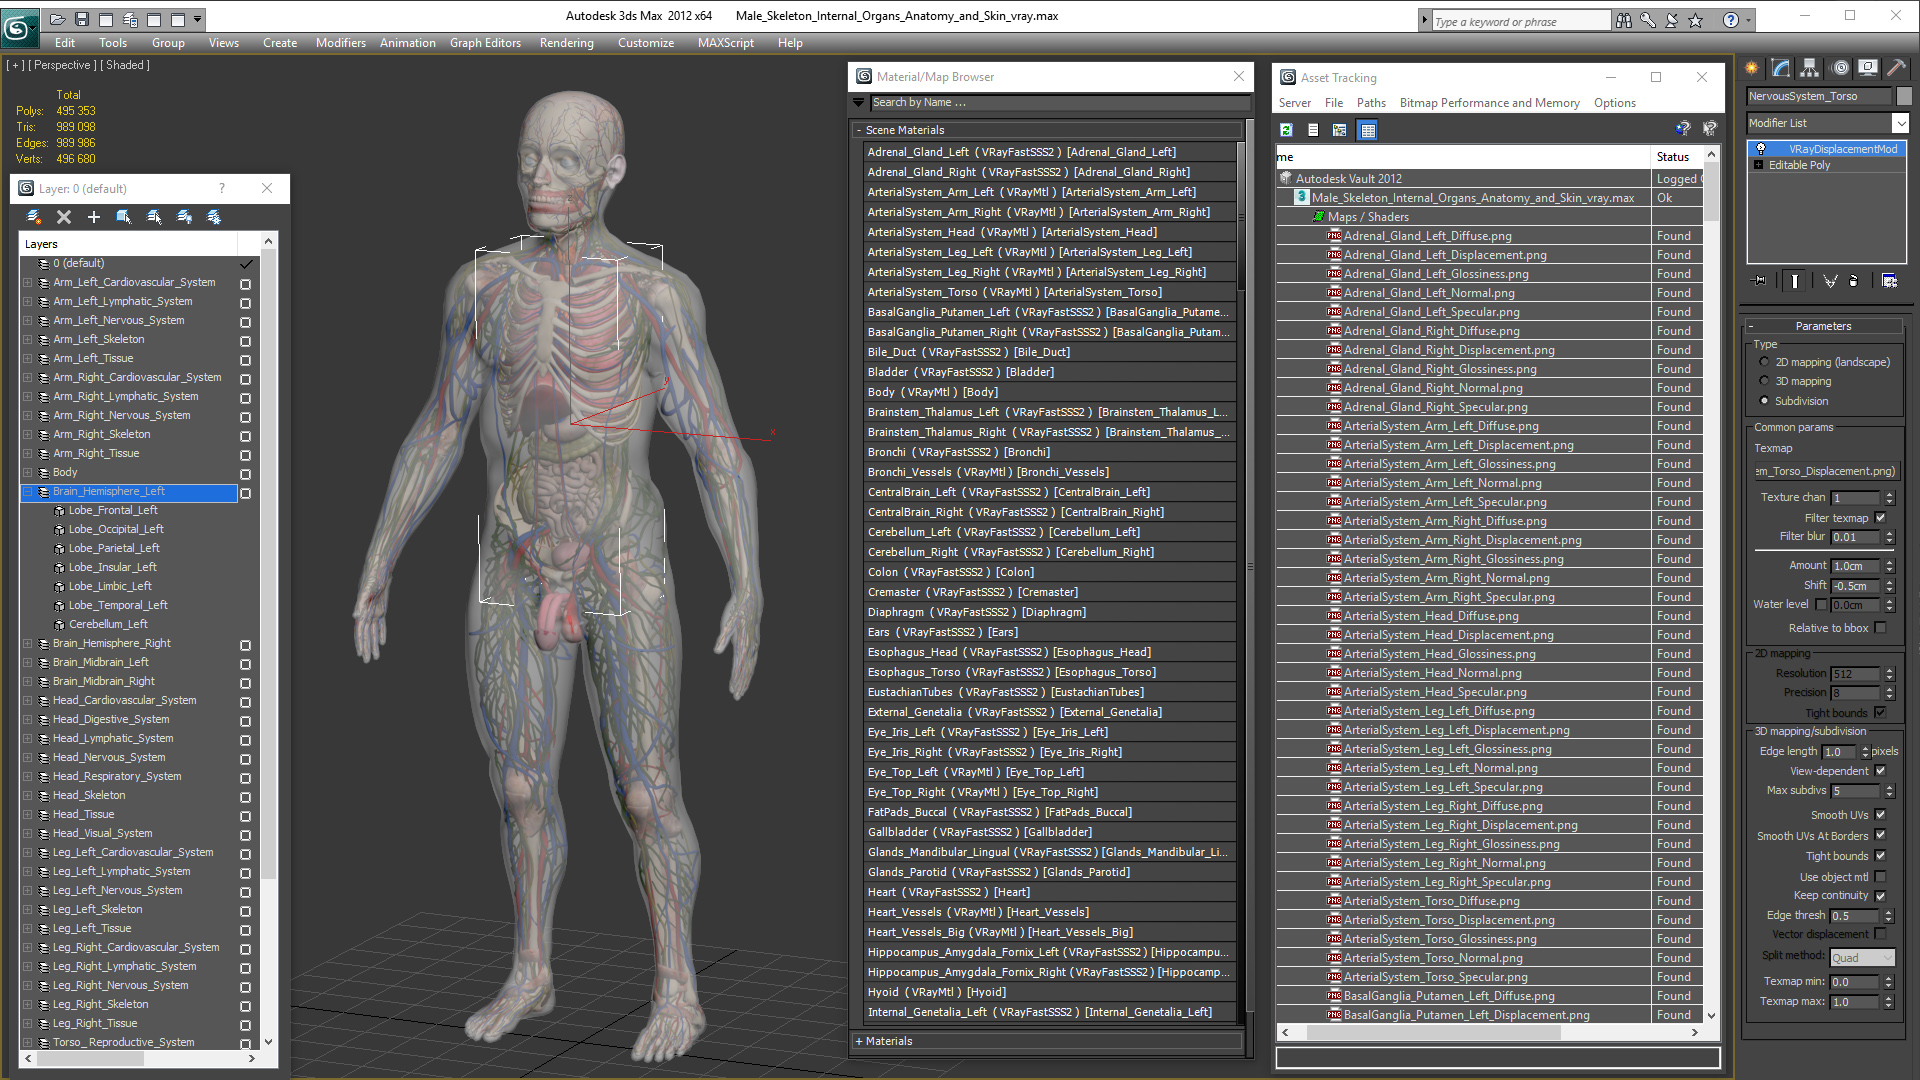Expand the Head_Skeleton layer
The image size is (1920, 1080).
[x=28, y=796]
